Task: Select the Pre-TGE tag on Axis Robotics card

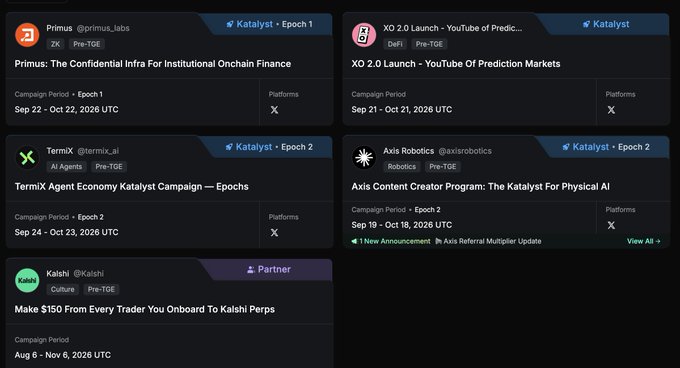Action: tap(443, 166)
